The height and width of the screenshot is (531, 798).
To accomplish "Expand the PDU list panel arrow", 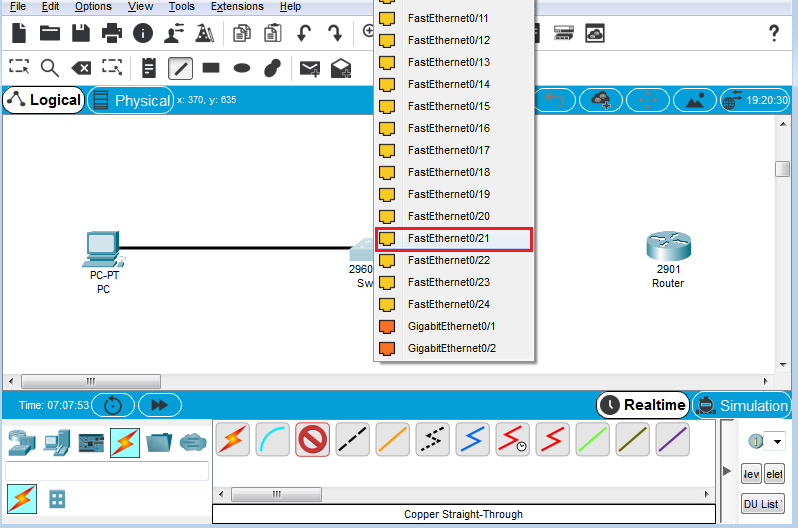I will pyautogui.click(x=727, y=471).
